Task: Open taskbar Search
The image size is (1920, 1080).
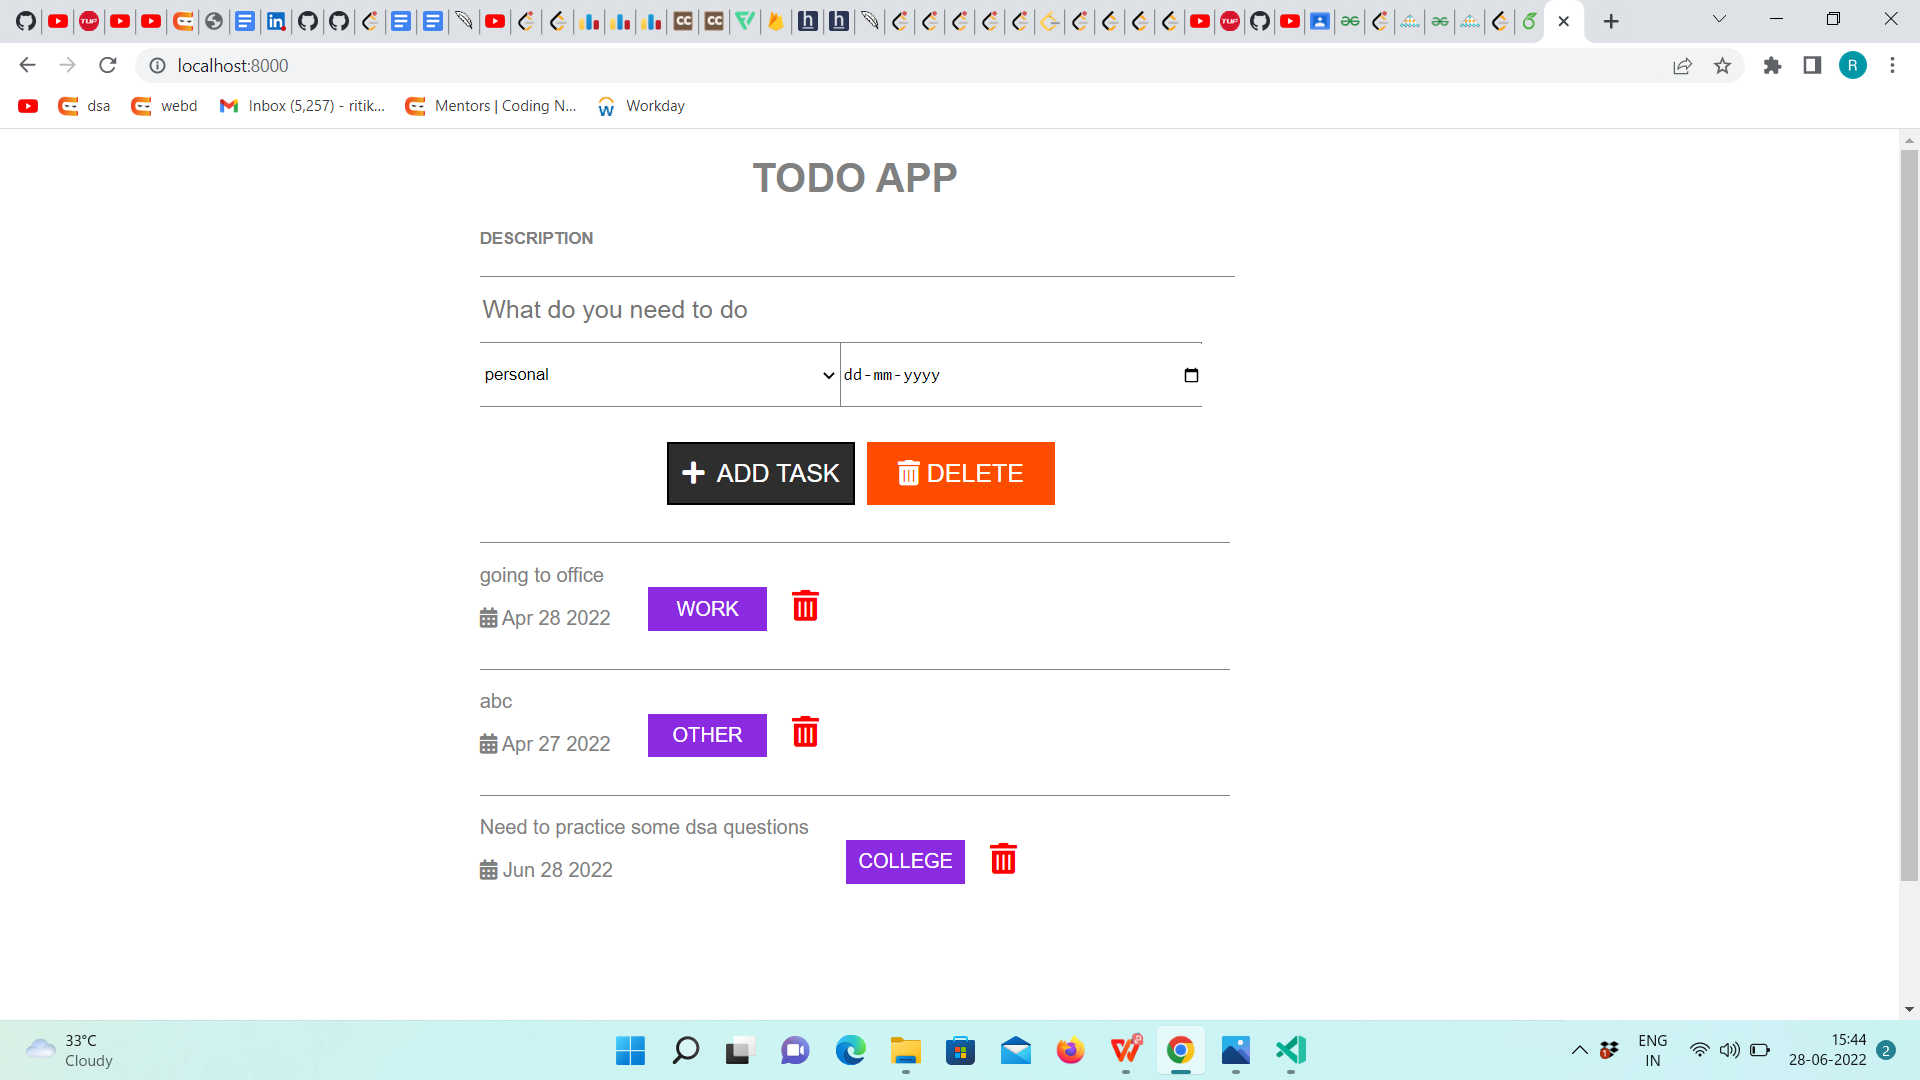Action: point(685,1050)
